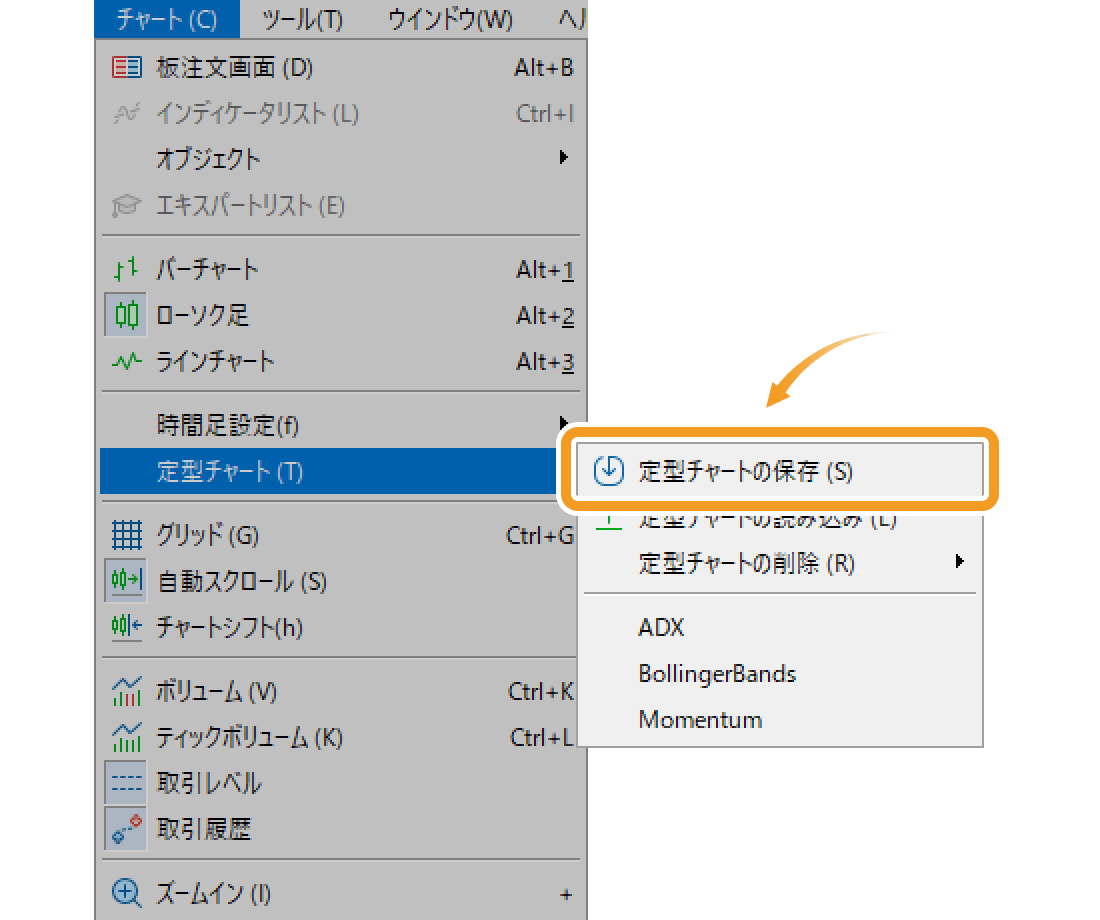This screenshot has height=920, width=1100.
Task: Click the Ctrl+I shortcut text
Action: [x=545, y=113]
